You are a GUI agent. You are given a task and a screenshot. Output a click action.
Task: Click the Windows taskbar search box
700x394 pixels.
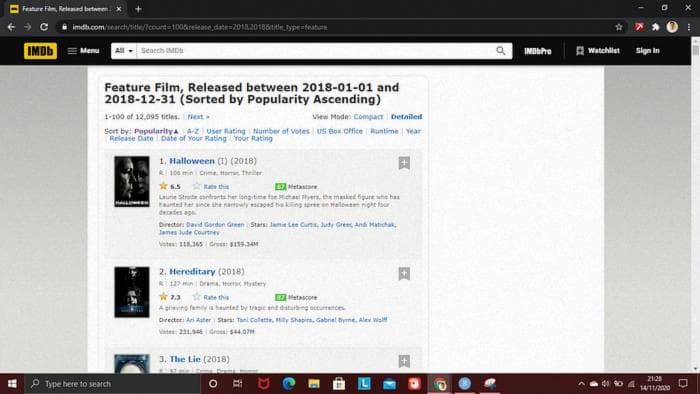click(x=112, y=384)
